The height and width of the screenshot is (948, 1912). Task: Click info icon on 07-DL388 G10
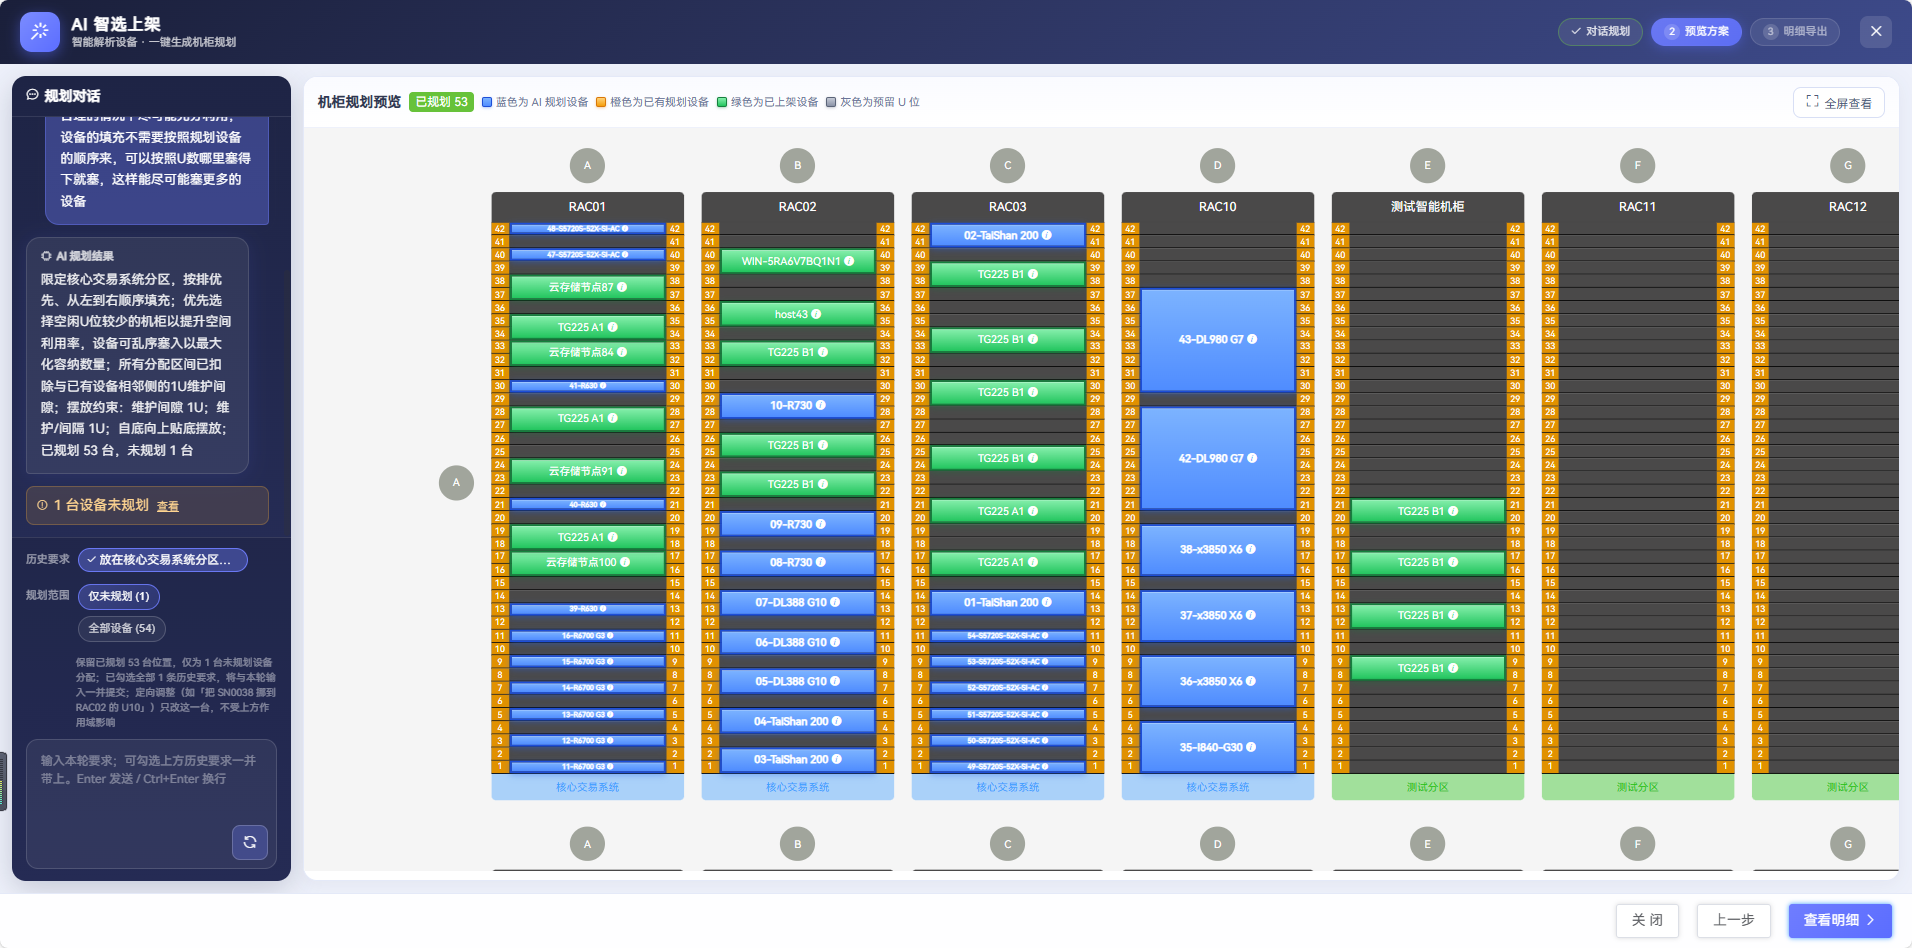pyautogui.click(x=835, y=602)
